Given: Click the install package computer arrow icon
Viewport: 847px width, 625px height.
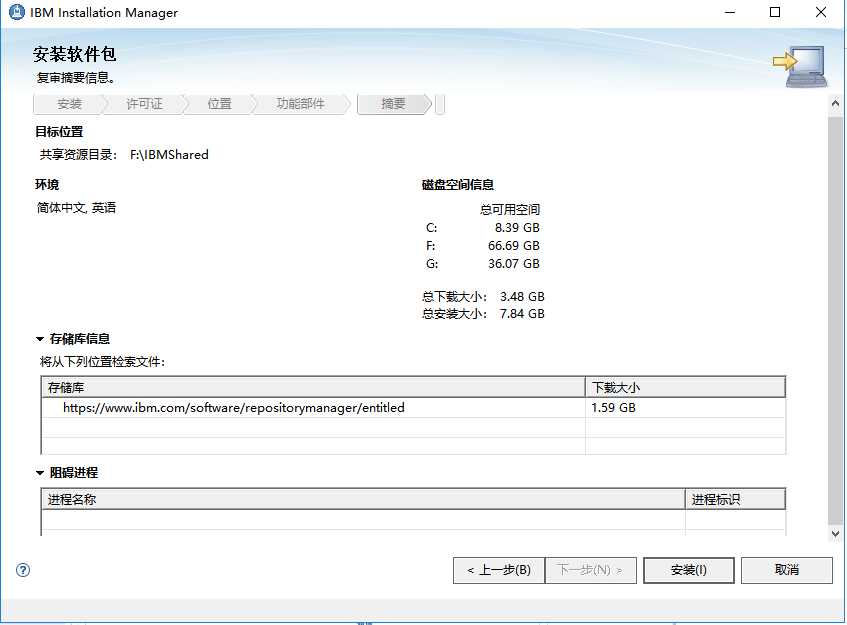Looking at the screenshot, I should pyautogui.click(x=800, y=66).
